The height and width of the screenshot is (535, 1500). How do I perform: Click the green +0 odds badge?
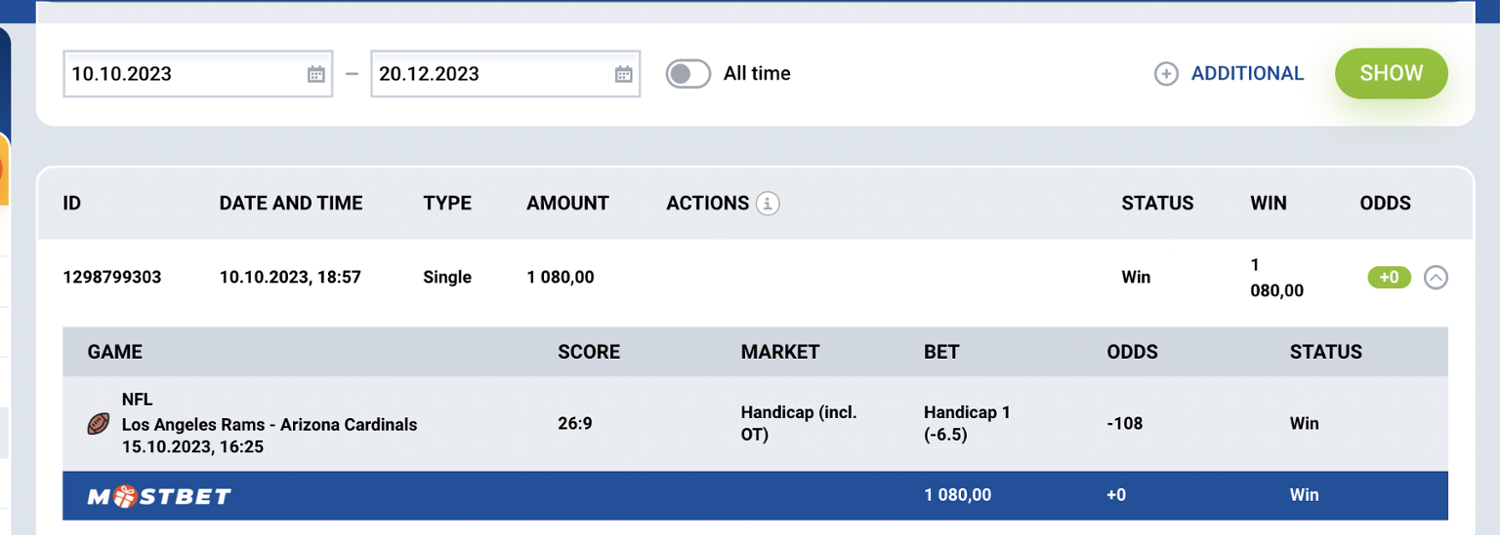coord(1389,278)
